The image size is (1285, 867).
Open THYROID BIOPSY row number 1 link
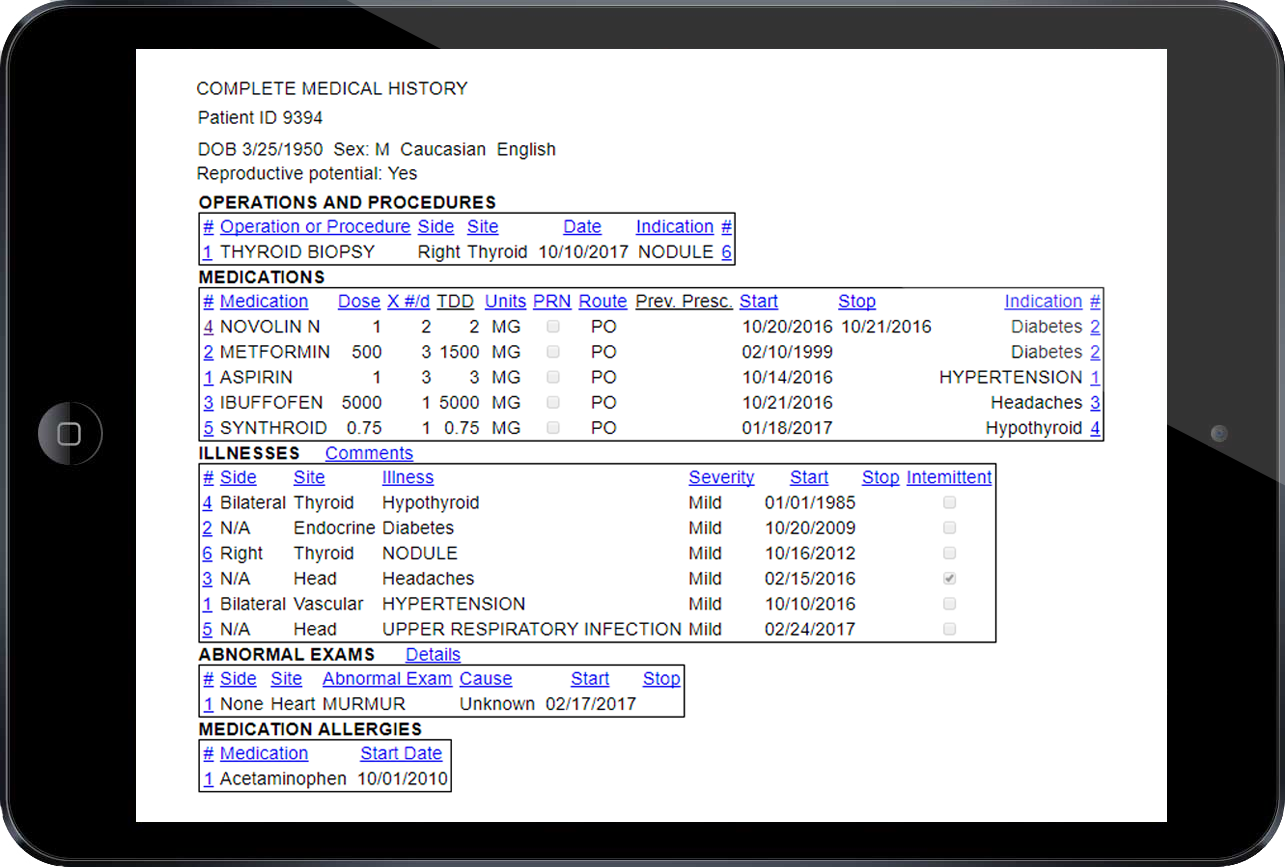(x=208, y=252)
